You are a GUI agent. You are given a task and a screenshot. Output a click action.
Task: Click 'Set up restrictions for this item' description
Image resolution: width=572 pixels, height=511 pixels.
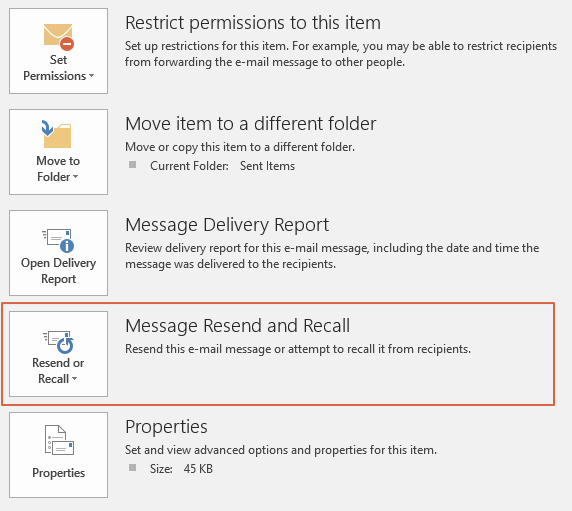pyautogui.click(x=341, y=54)
